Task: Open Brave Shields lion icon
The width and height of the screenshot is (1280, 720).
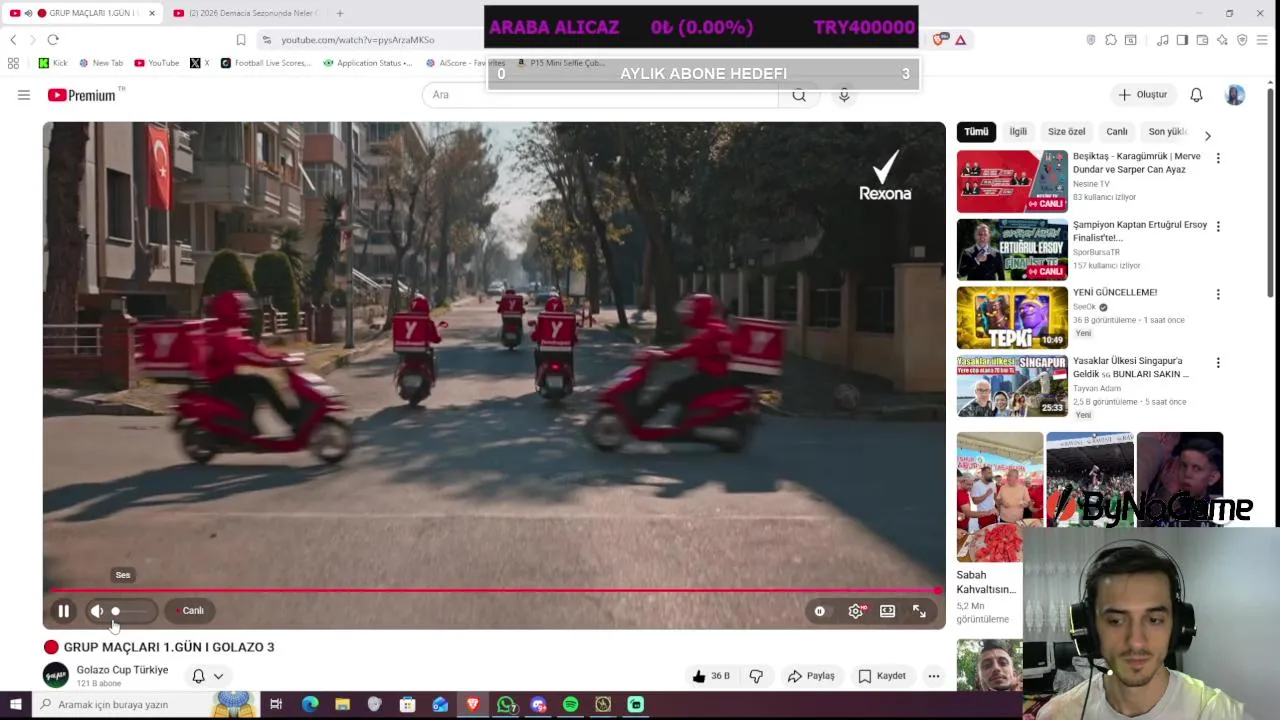Action: click(x=939, y=40)
